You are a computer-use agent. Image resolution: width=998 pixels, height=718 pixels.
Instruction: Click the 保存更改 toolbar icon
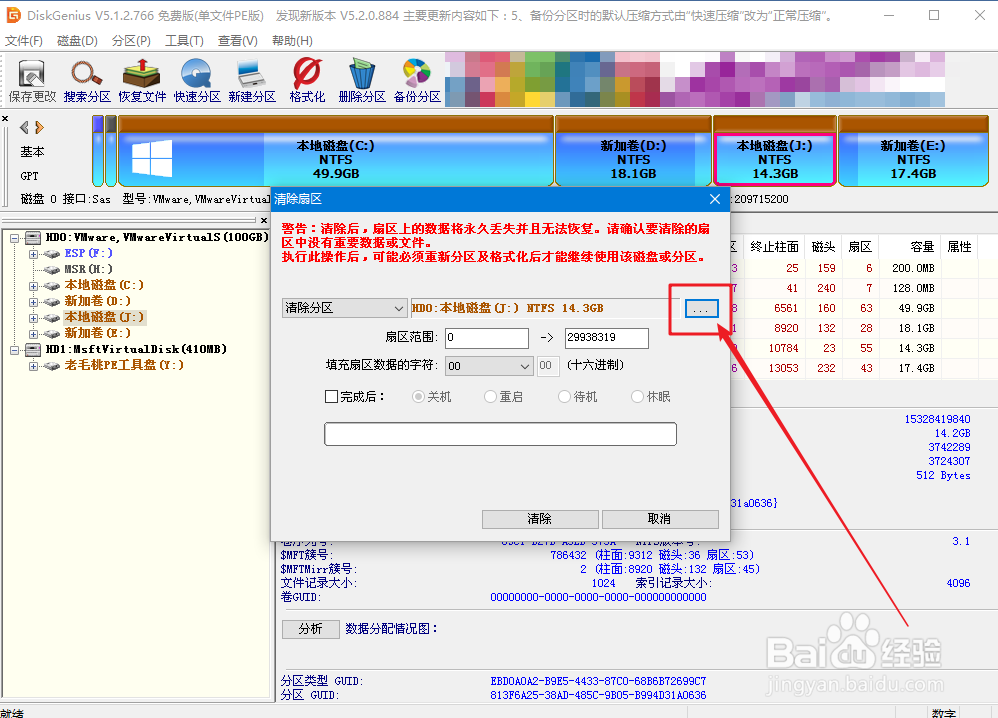pos(31,80)
